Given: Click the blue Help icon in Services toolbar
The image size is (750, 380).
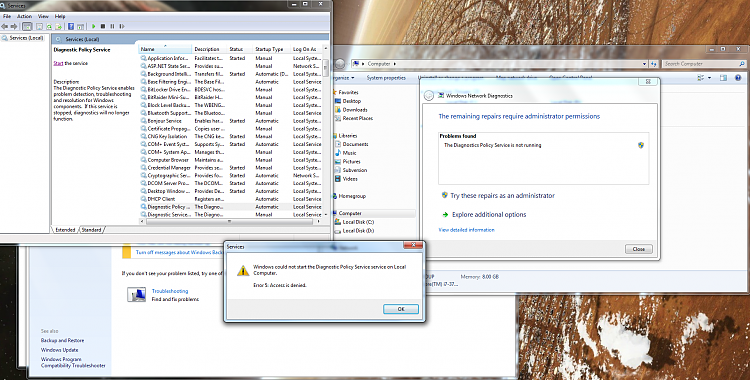Looking at the screenshot, I should pos(71,26).
